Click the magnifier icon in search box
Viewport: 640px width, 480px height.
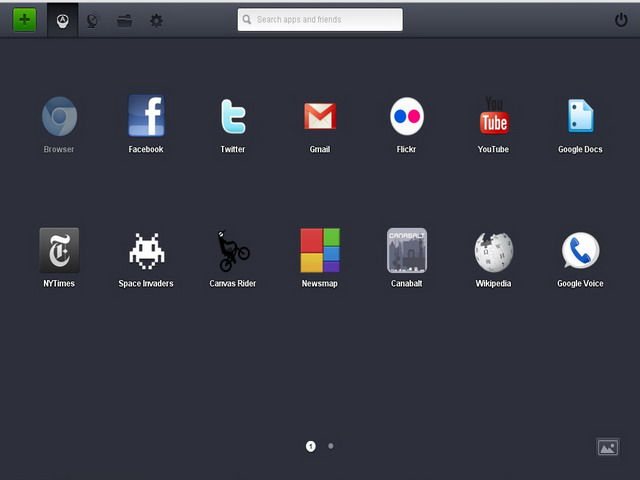(x=247, y=20)
